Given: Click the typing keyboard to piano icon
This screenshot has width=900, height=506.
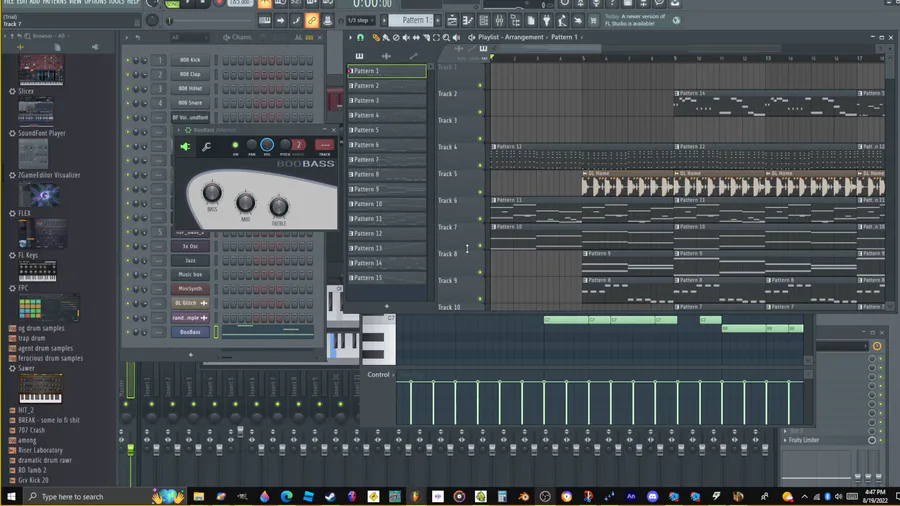Looking at the screenshot, I should 265,21.
